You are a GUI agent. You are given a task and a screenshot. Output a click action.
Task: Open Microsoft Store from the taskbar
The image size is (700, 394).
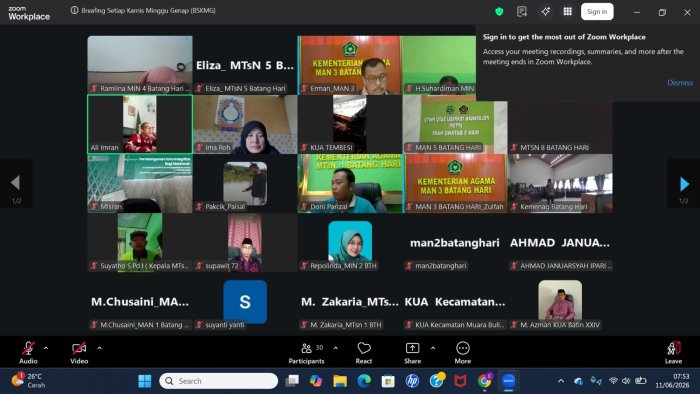pyautogui.click(x=388, y=381)
